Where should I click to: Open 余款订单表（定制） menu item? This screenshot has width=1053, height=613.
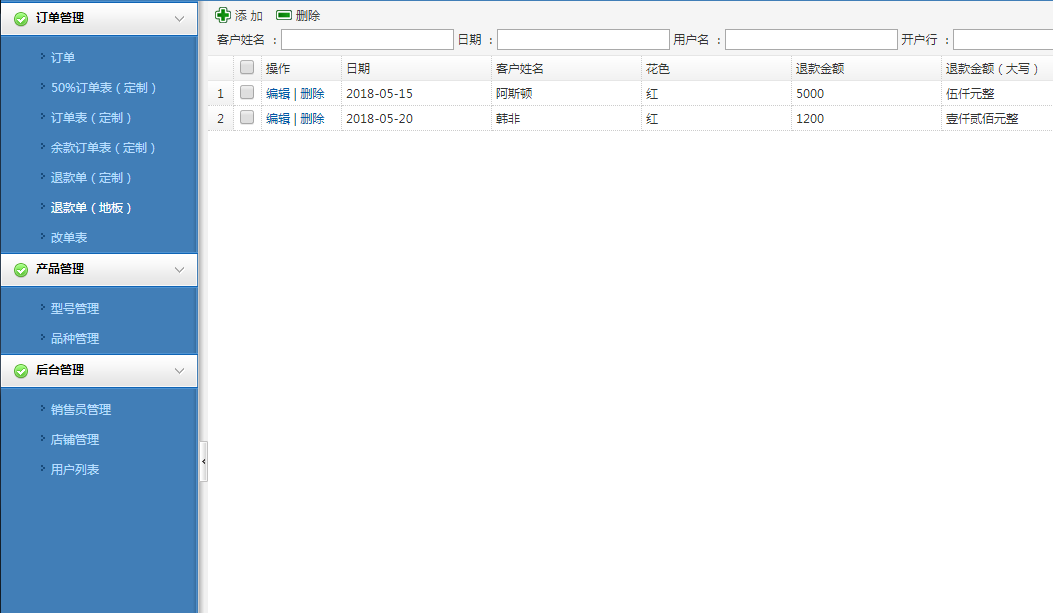103,148
